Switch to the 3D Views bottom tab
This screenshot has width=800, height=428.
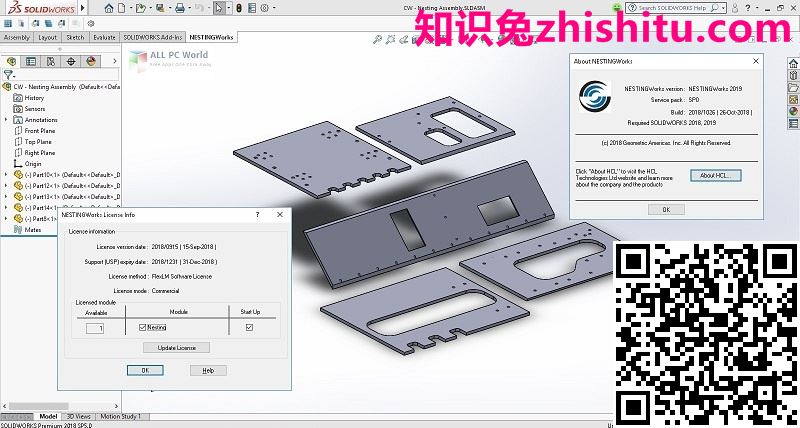[79, 416]
